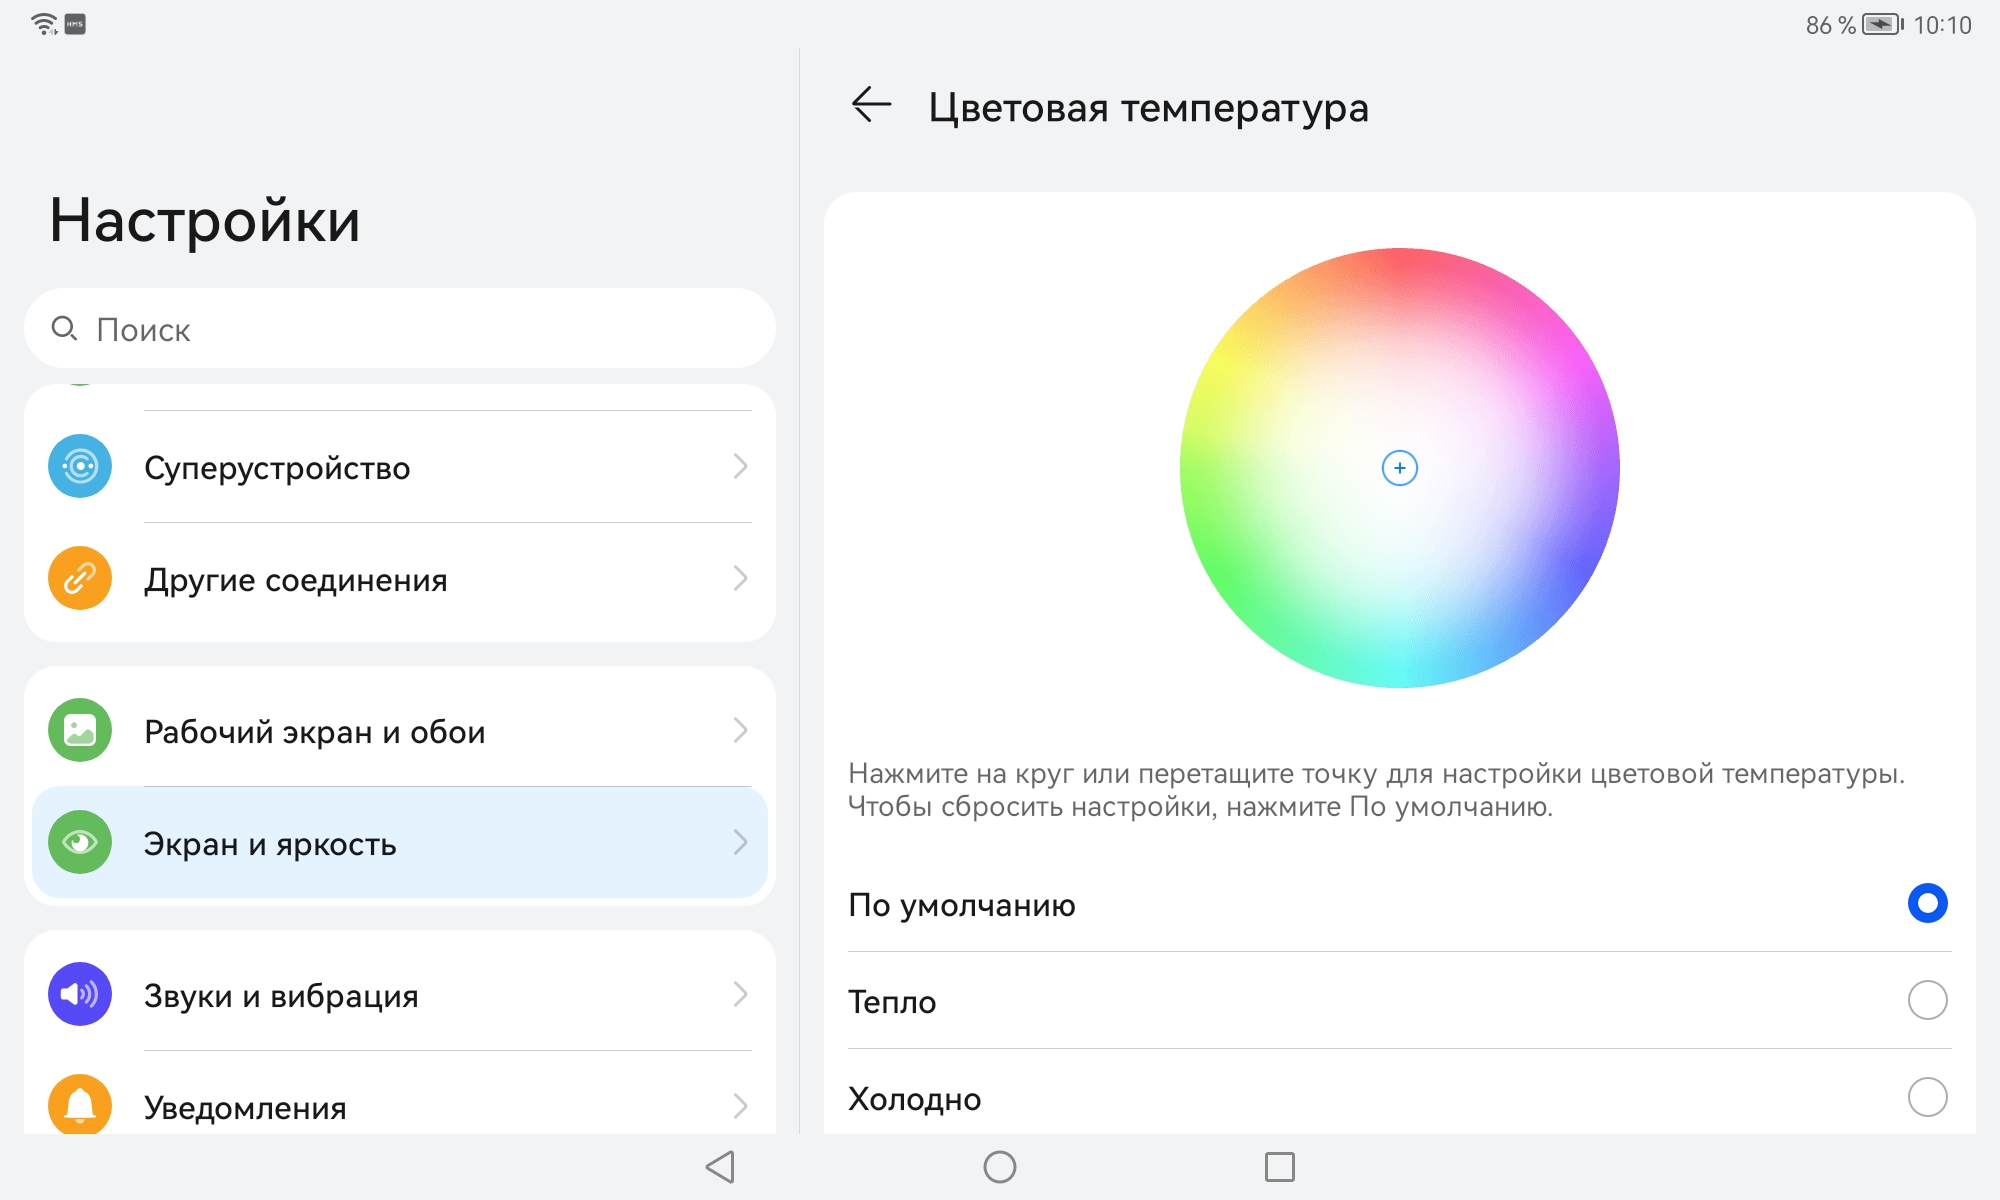Open the Уведомления settings entry
This screenshot has width=2000, height=1200.
[245, 1107]
